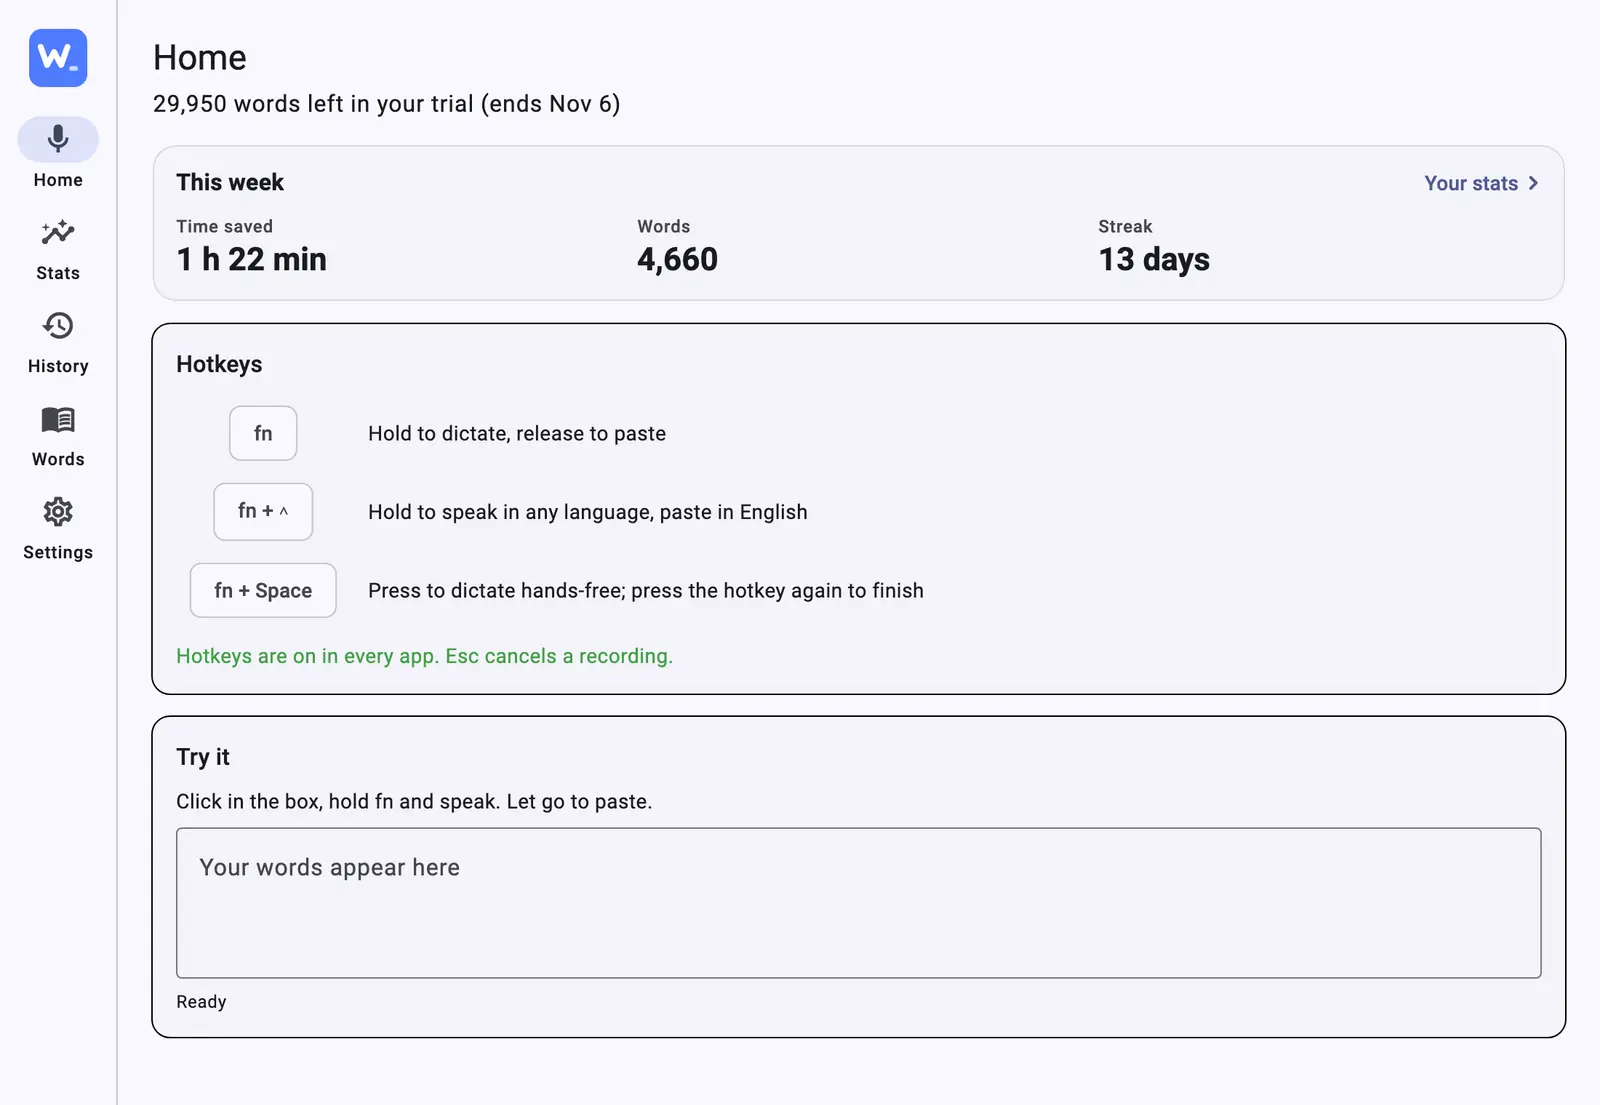Select the Stats sidebar label
1600x1105 pixels.
58,273
